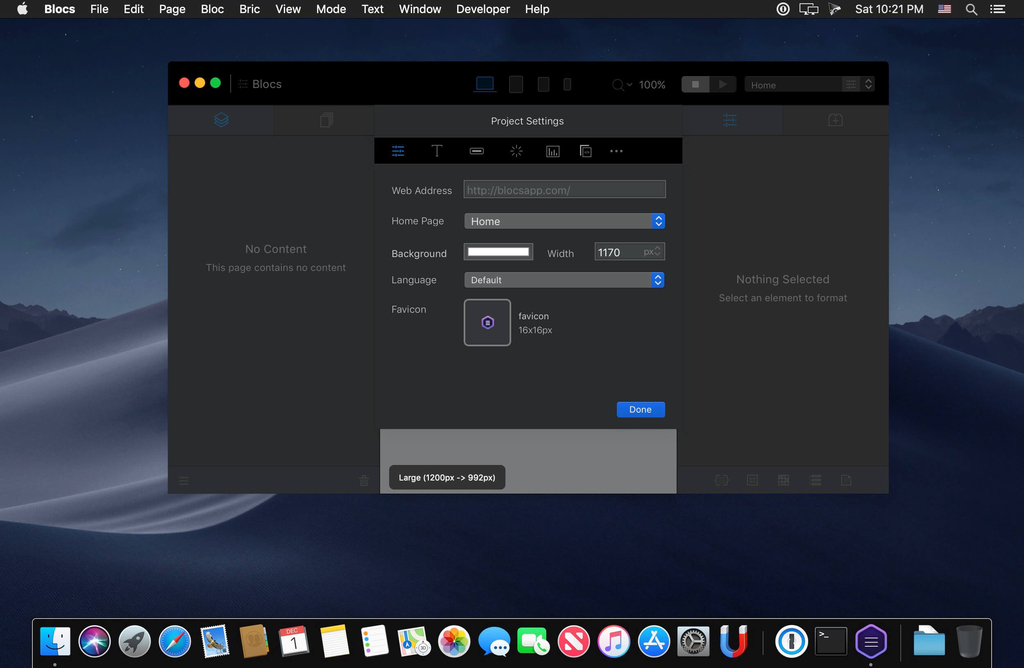Open the code settings tab icon
This screenshot has height=668, width=1024.
(586, 151)
